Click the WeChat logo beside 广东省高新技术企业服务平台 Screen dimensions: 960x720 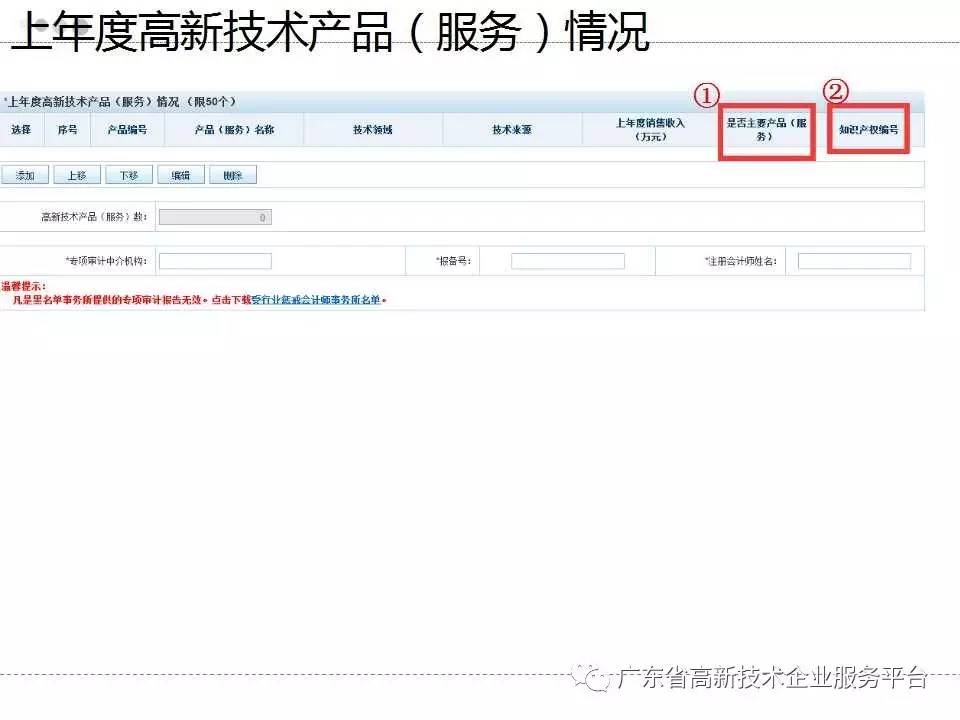[597, 680]
